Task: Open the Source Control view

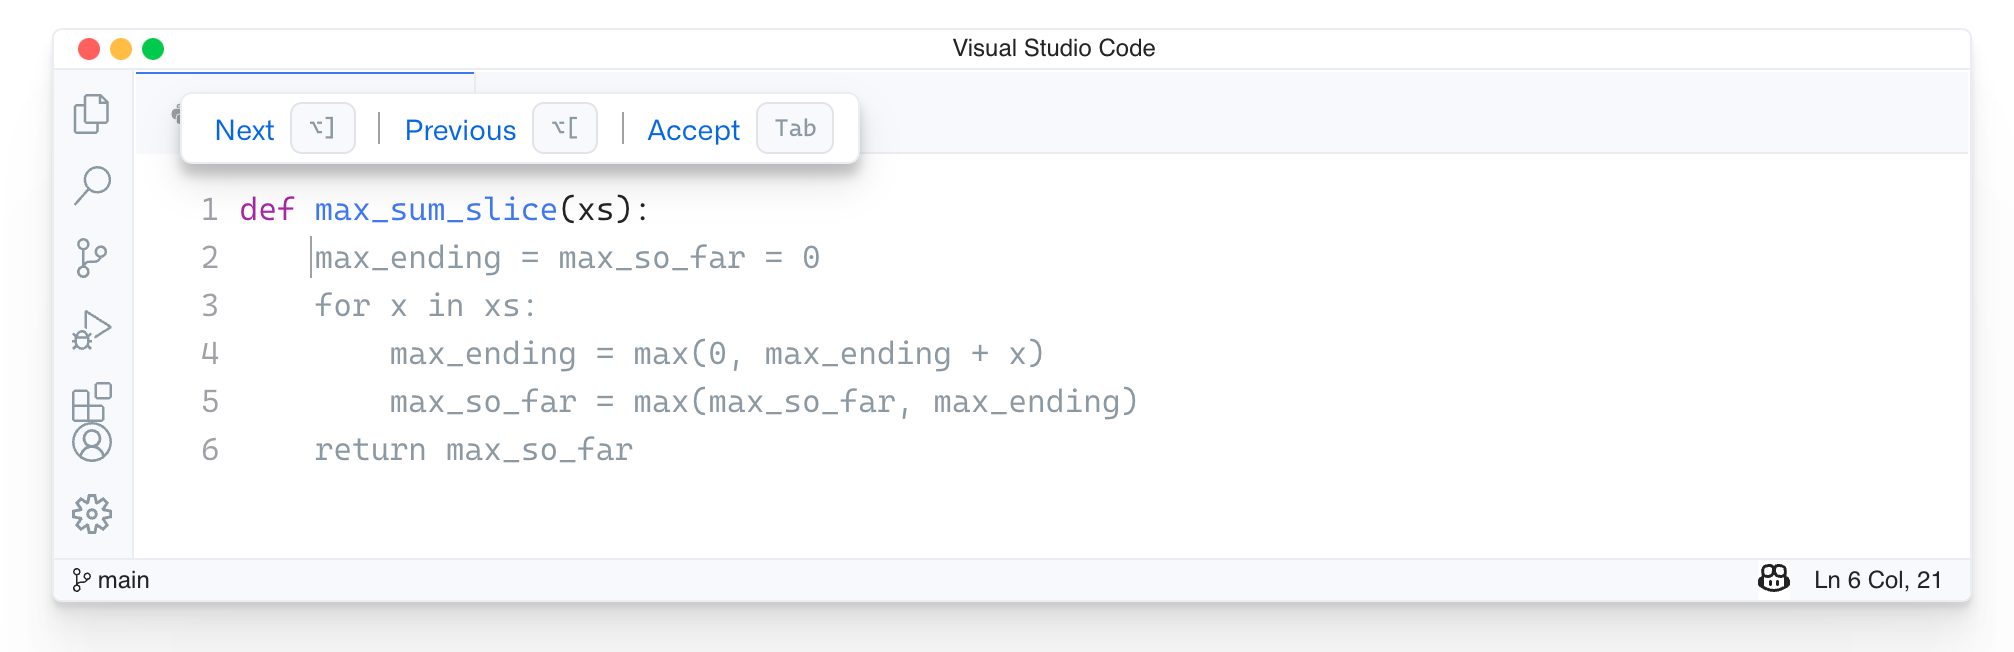Action: tap(91, 257)
